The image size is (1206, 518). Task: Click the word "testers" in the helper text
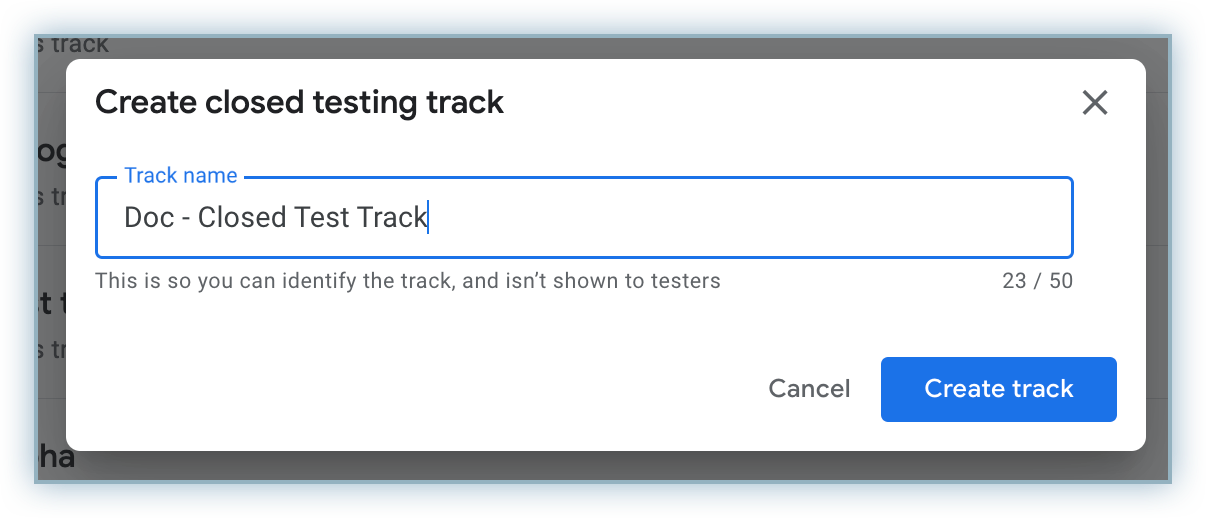pyautogui.click(x=685, y=281)
